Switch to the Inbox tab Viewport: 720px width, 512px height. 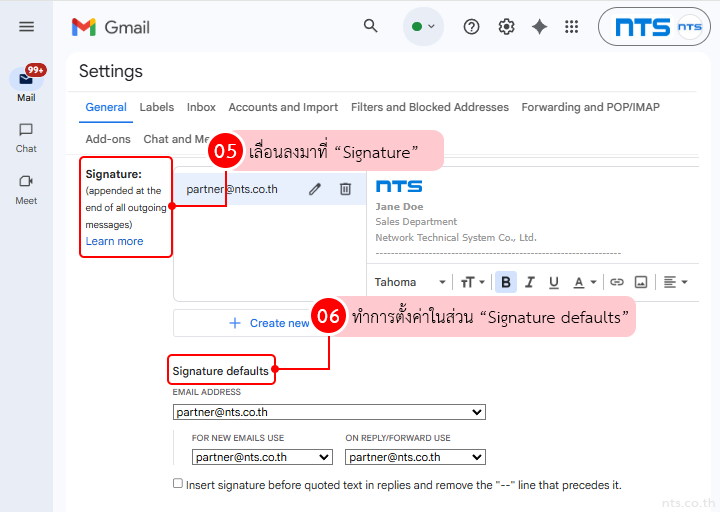pyautogui.click(x=201, y=107)
